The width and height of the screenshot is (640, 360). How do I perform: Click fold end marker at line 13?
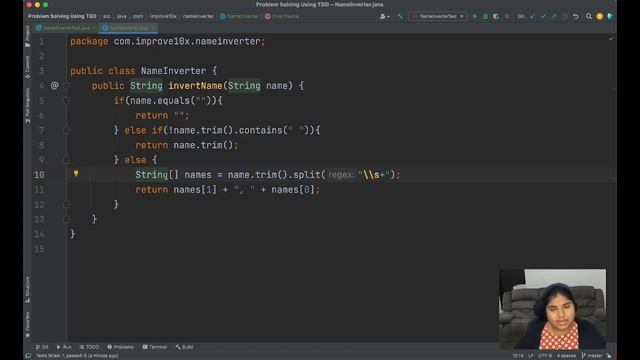66,219
